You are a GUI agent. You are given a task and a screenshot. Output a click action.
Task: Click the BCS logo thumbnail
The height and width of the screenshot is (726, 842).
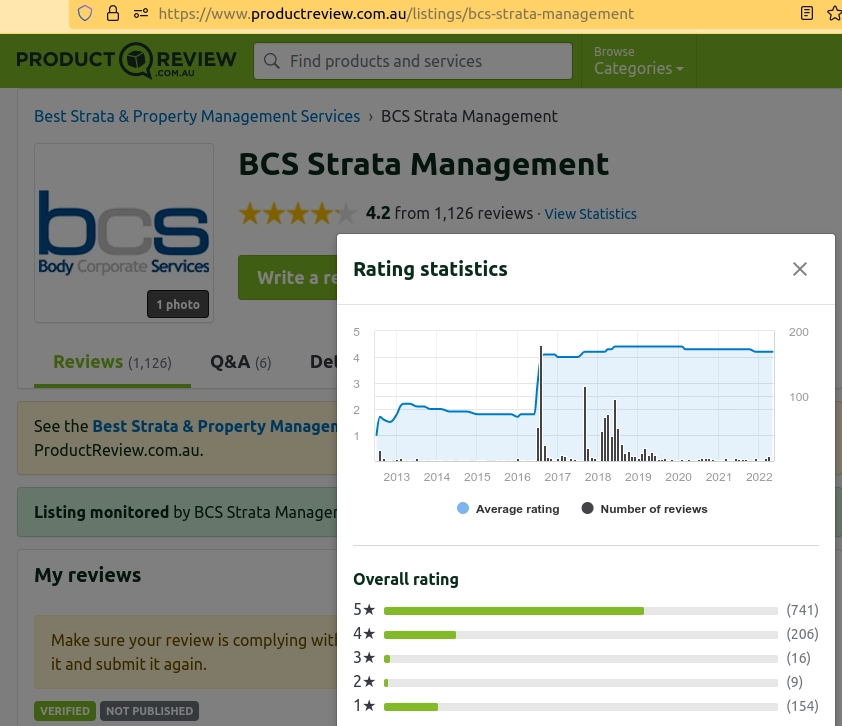tap(124, 233)
